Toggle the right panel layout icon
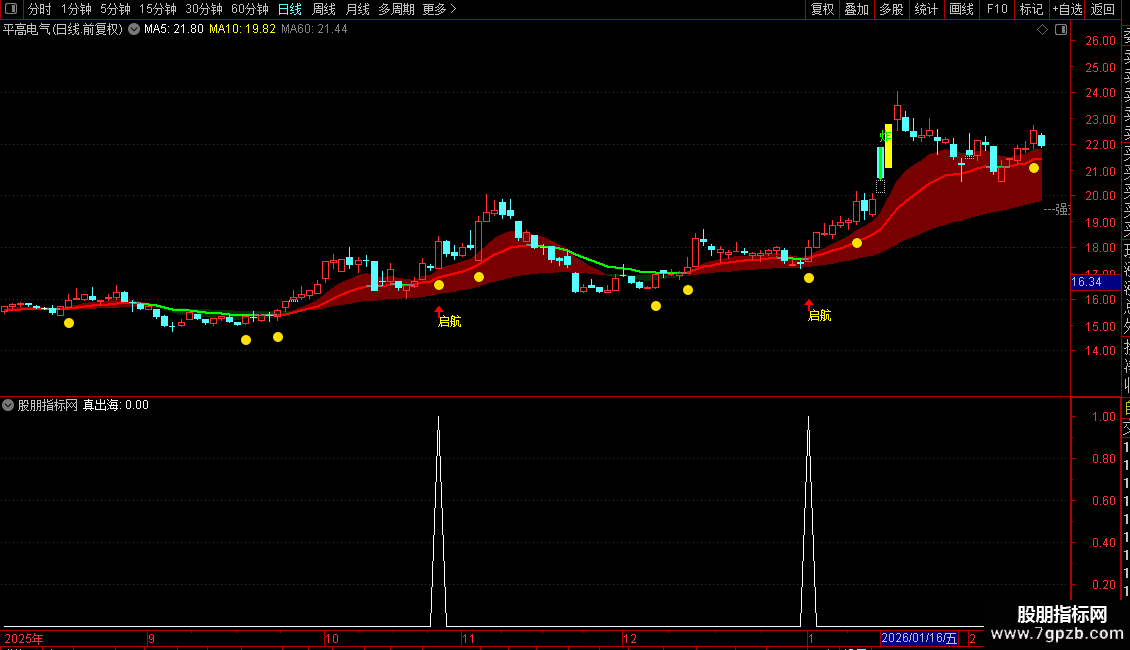Viewport: 1130px width, 650px height. click(x=1061, y=30)
